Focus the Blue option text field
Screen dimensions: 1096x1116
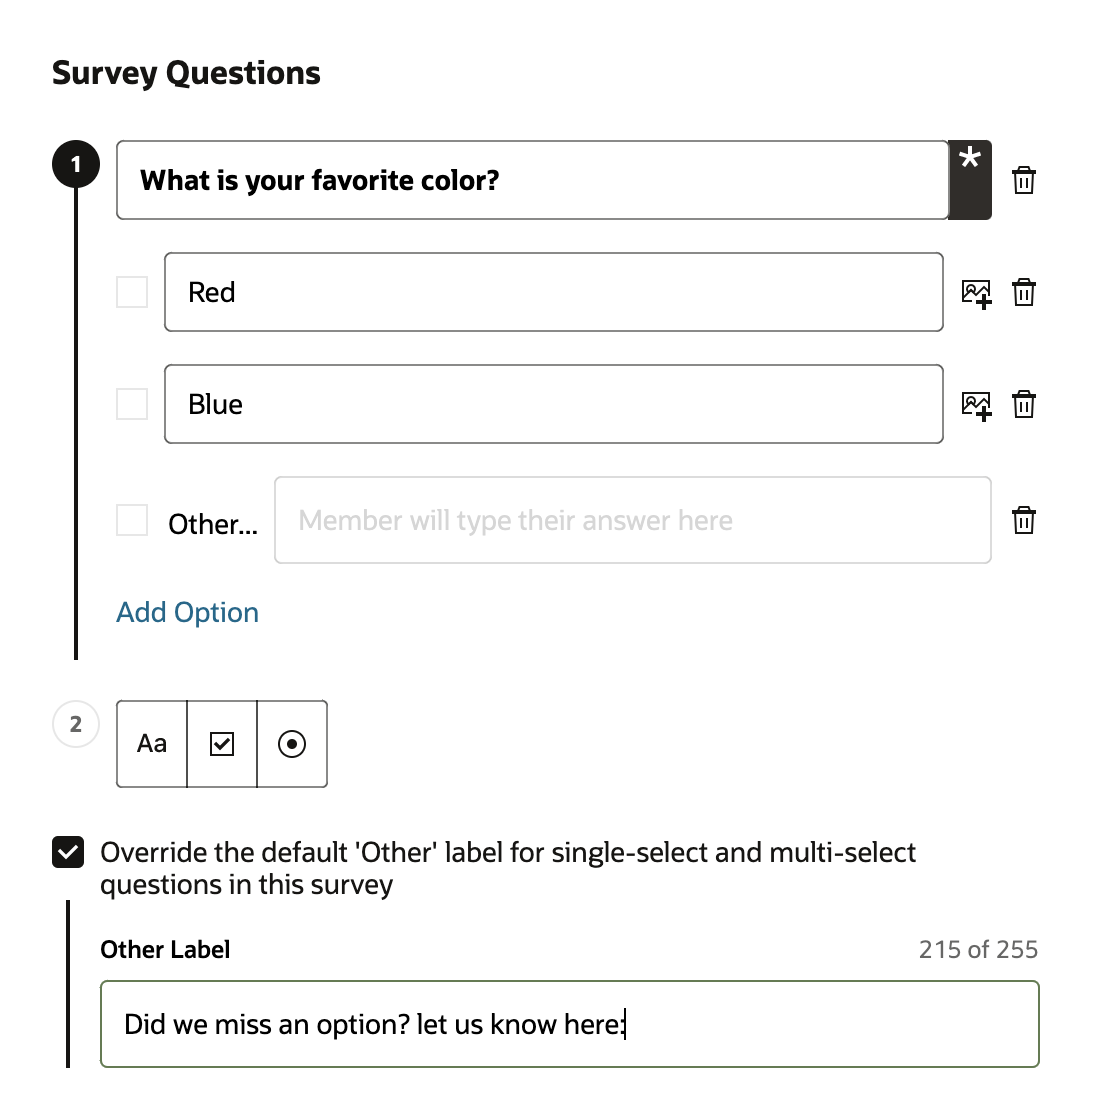tap(553, 404)
